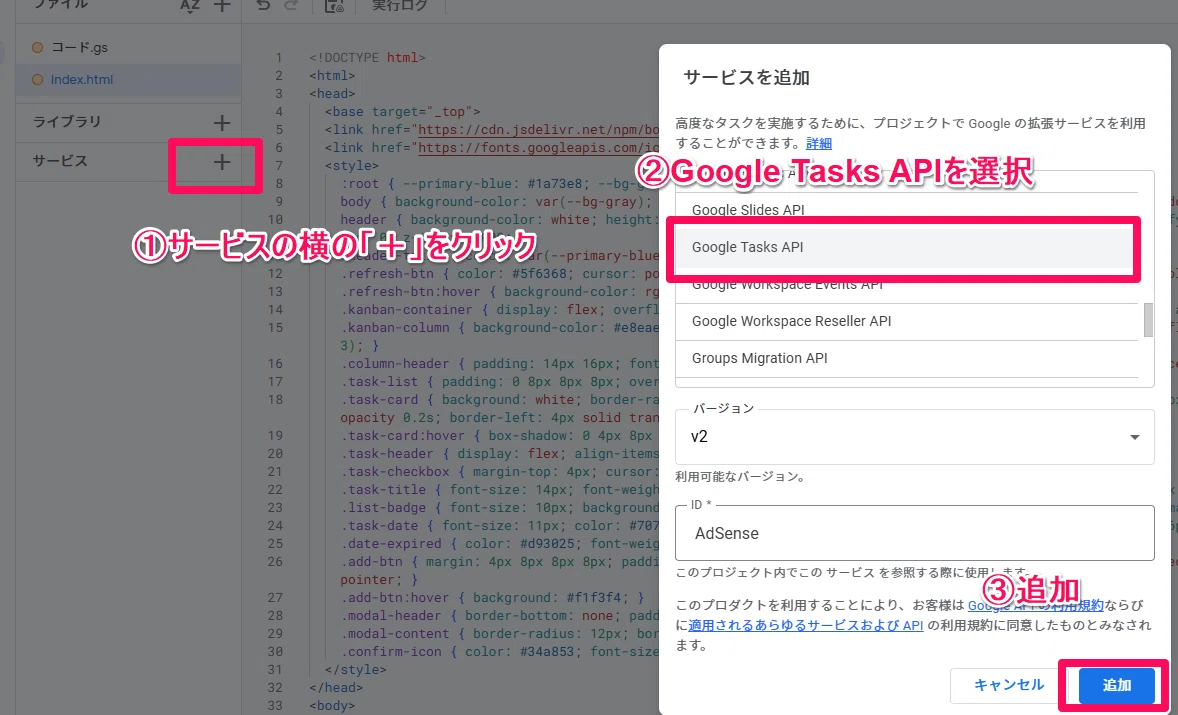This screenshot has height=715, width=1178.
Task: Click the save project icon in the toolbar
Action: click(334, 6)
